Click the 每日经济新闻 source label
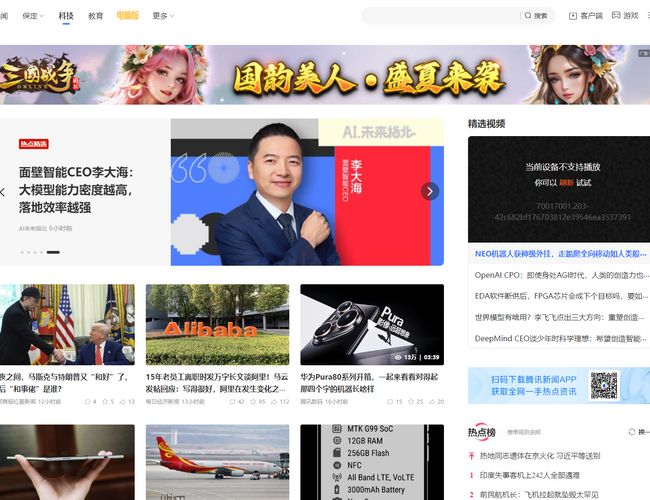 click(x=163, y=402)
